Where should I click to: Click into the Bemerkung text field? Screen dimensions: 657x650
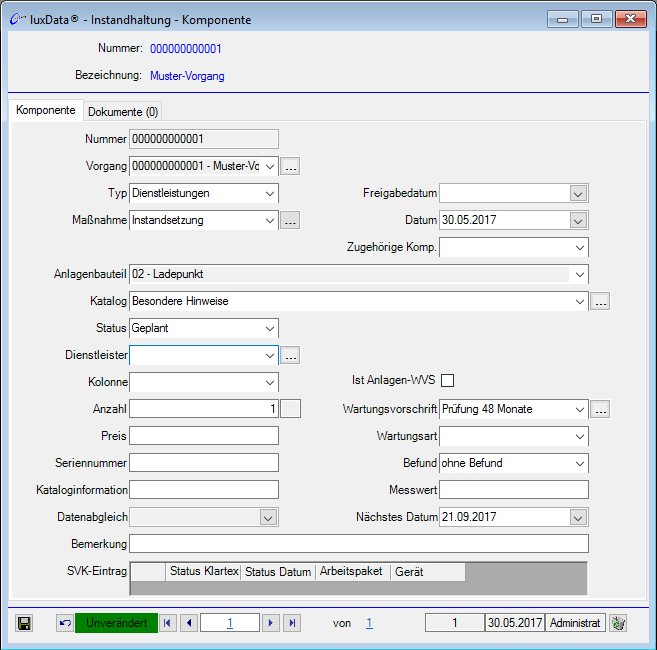pyautogui.click(x=359, y=544)
